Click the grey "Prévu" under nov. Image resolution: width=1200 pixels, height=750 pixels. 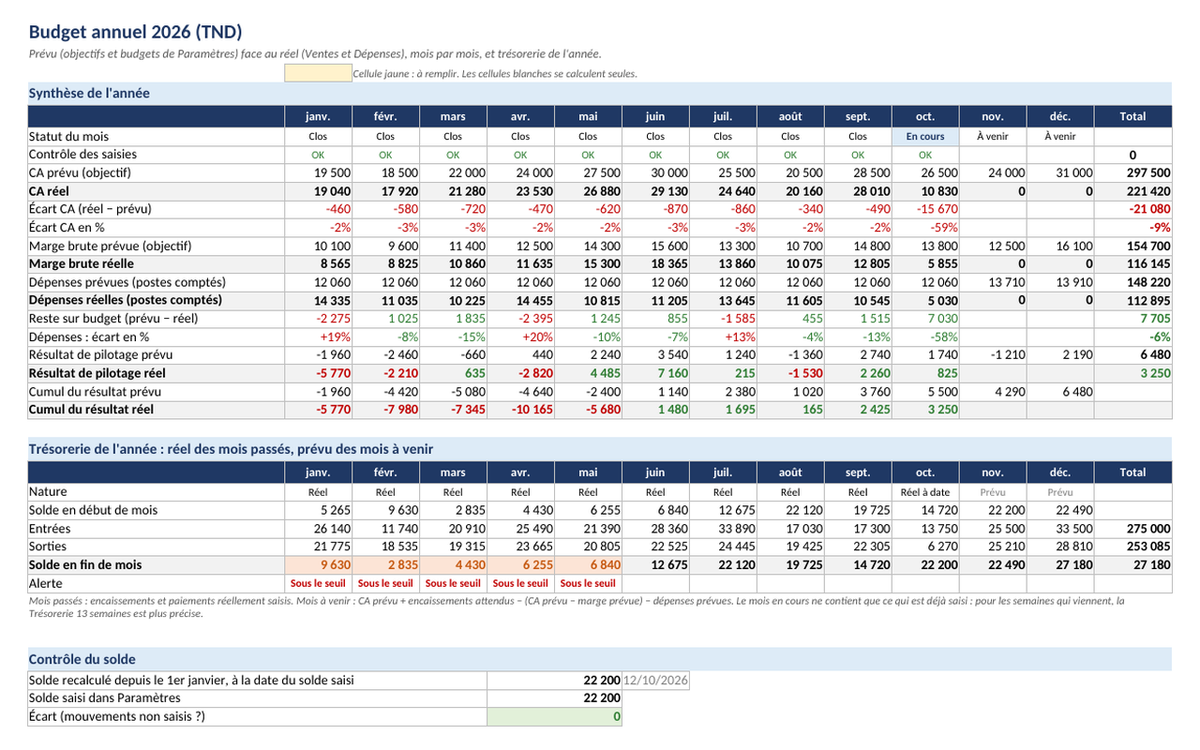point(993,492)
